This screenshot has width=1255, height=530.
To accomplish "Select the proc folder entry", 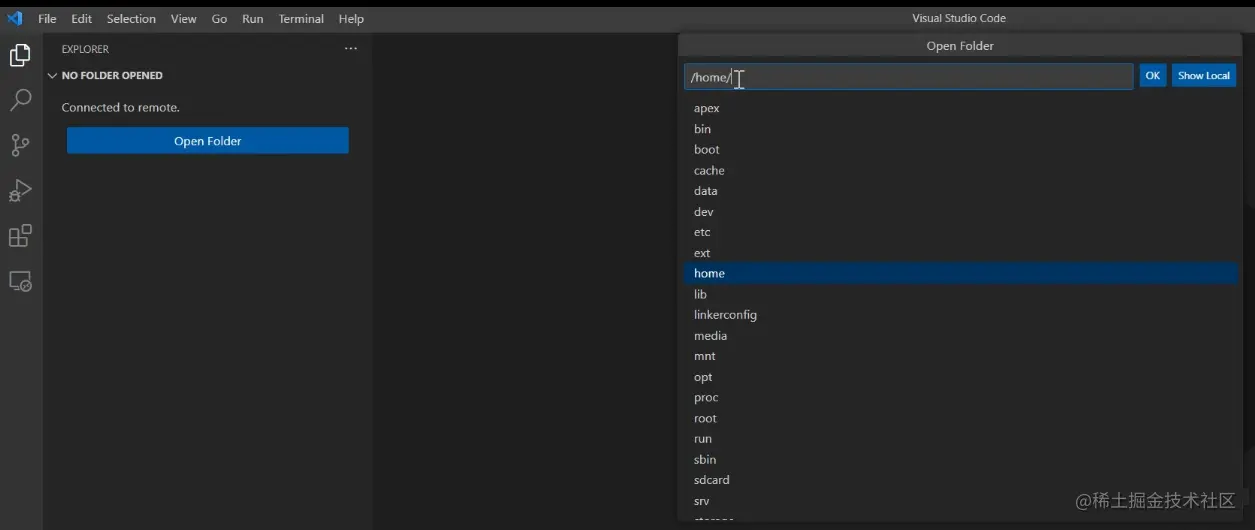I will tap(960, 397).
